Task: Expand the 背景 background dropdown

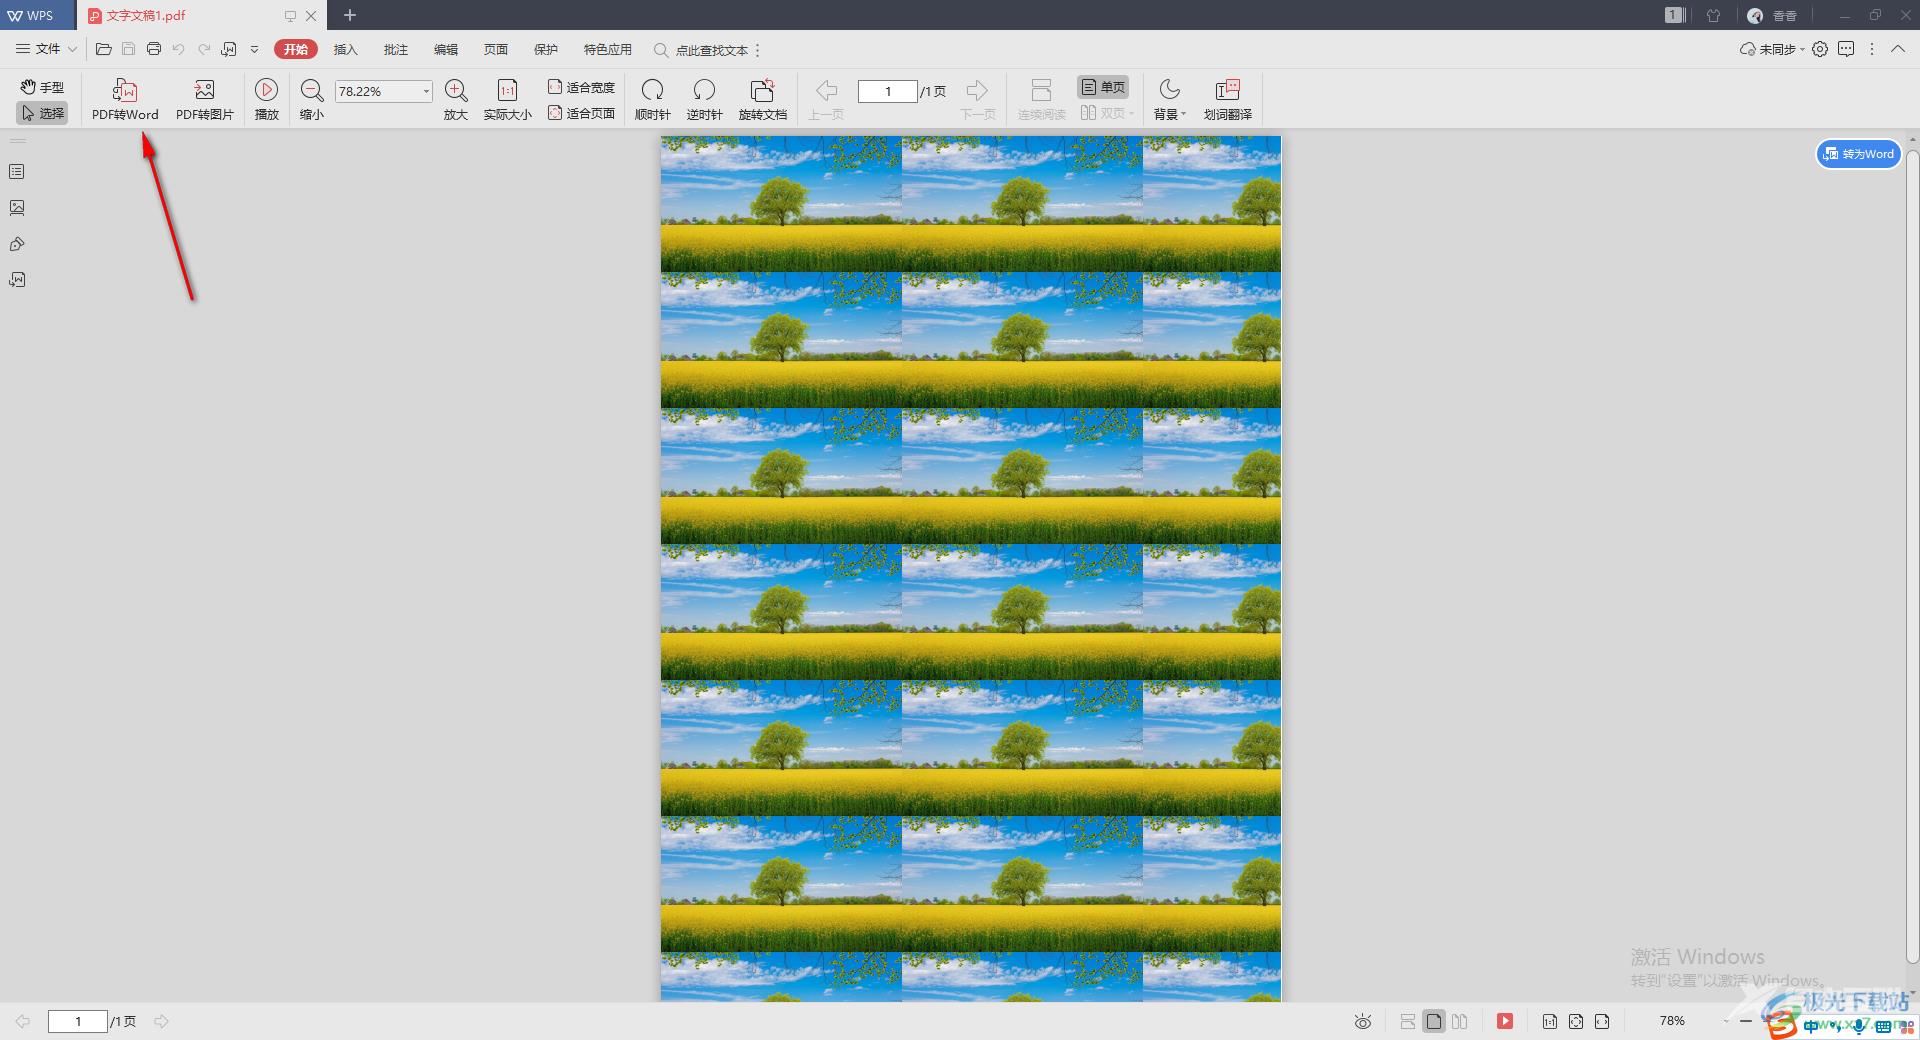Action: (x=1184, y=114)
